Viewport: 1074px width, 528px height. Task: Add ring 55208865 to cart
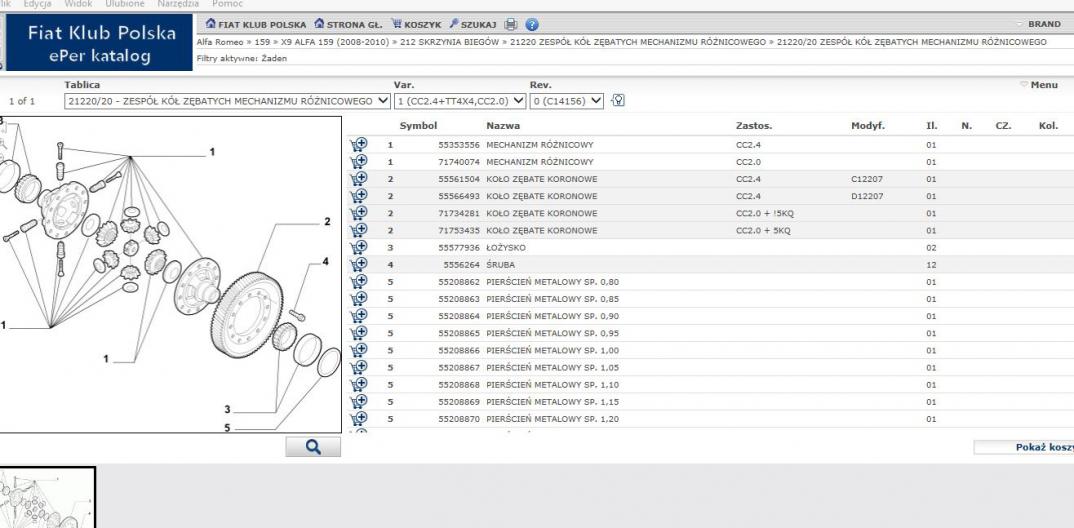point(358,333)
